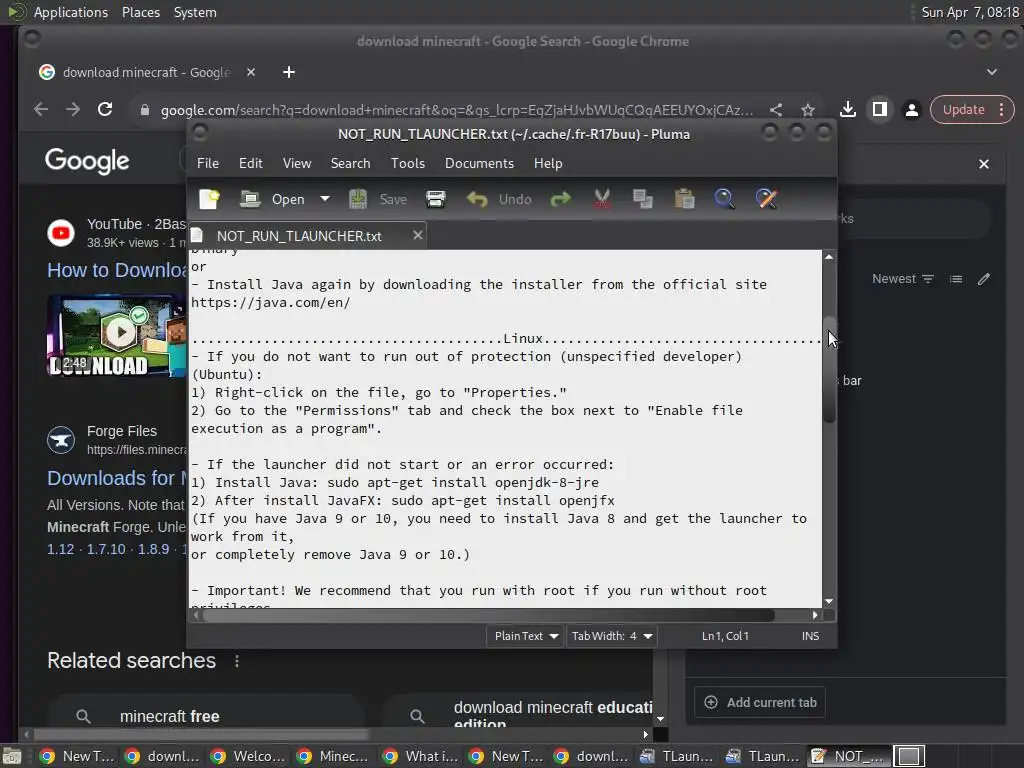
Task: Reload the Chrome page
Action: (x=104, y=110)
